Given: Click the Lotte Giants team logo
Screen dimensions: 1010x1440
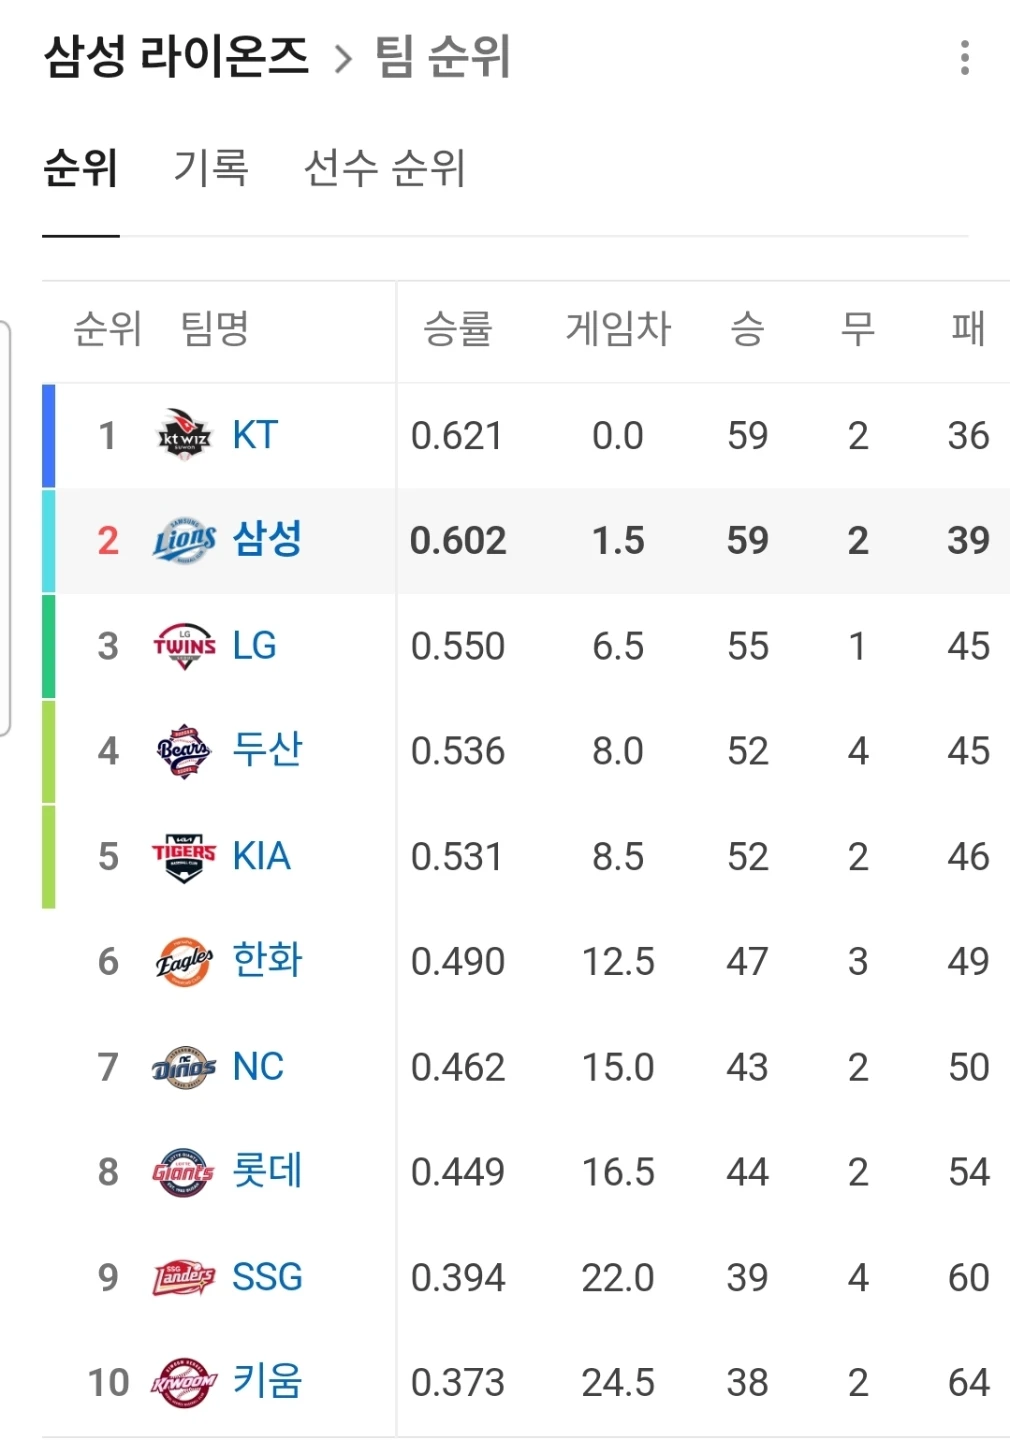Looking at the screenshot, I should [x=185, y=1172].
